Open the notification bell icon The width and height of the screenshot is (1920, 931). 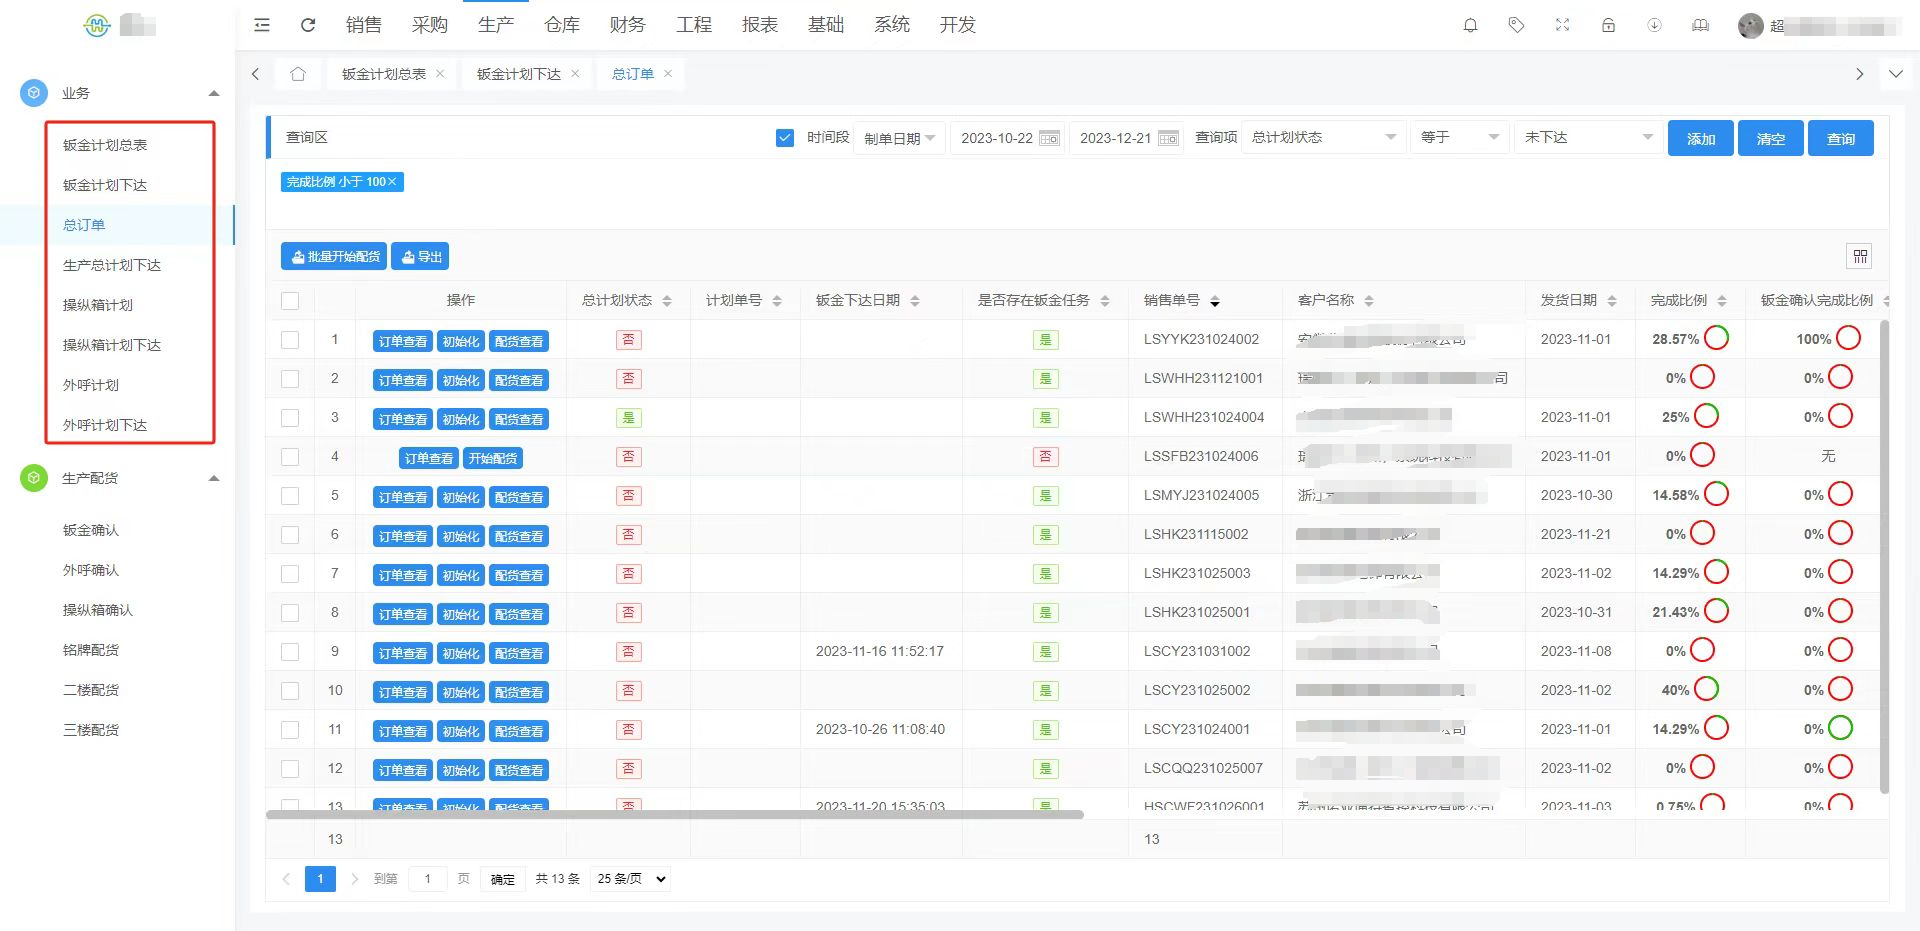(1470, 25)
